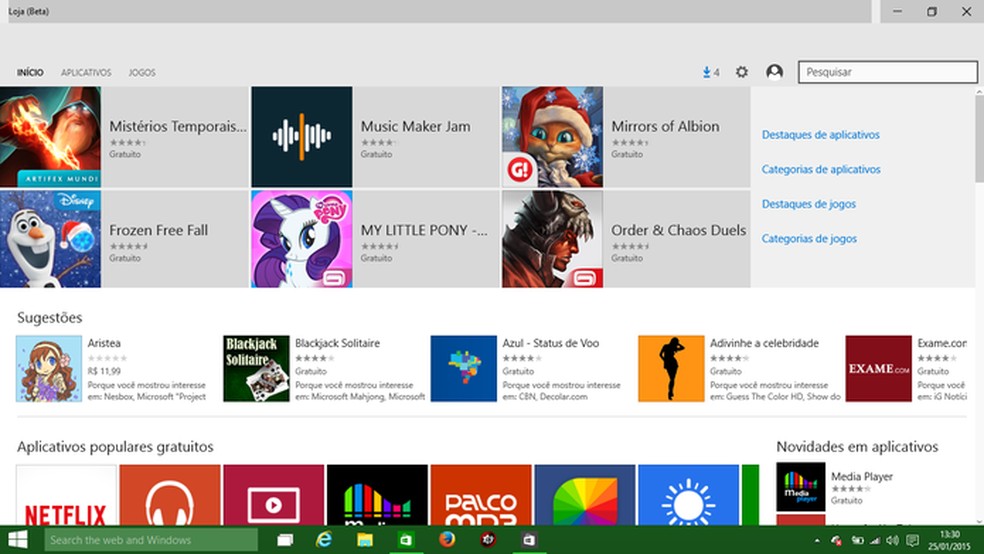Open Media Player icon under Novidades

pyautogui.click(x=801, y=487)
